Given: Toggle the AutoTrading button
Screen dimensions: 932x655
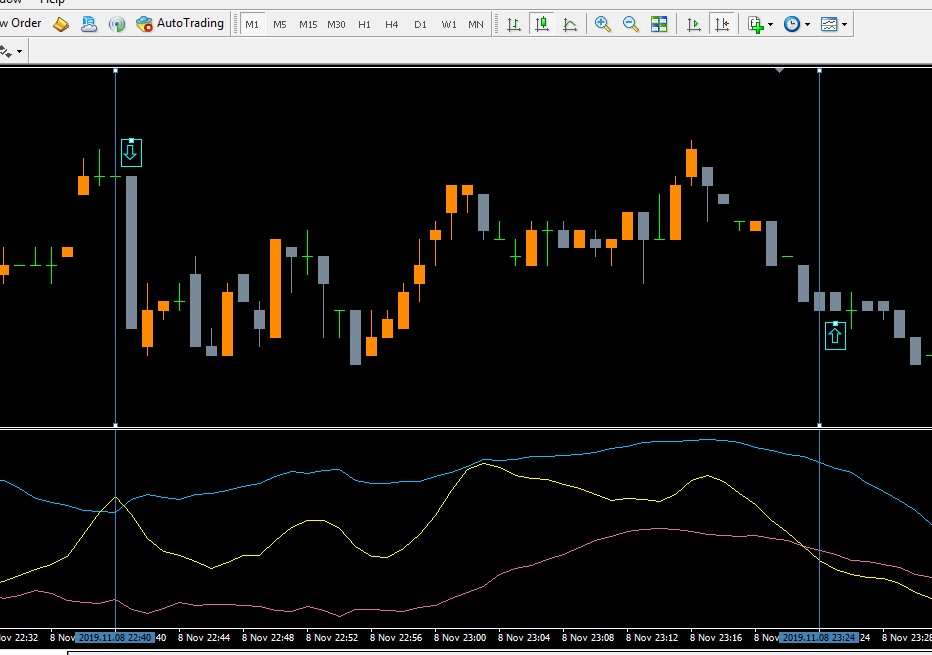Looking at the screenshot, I should click(x=180, y=24).
